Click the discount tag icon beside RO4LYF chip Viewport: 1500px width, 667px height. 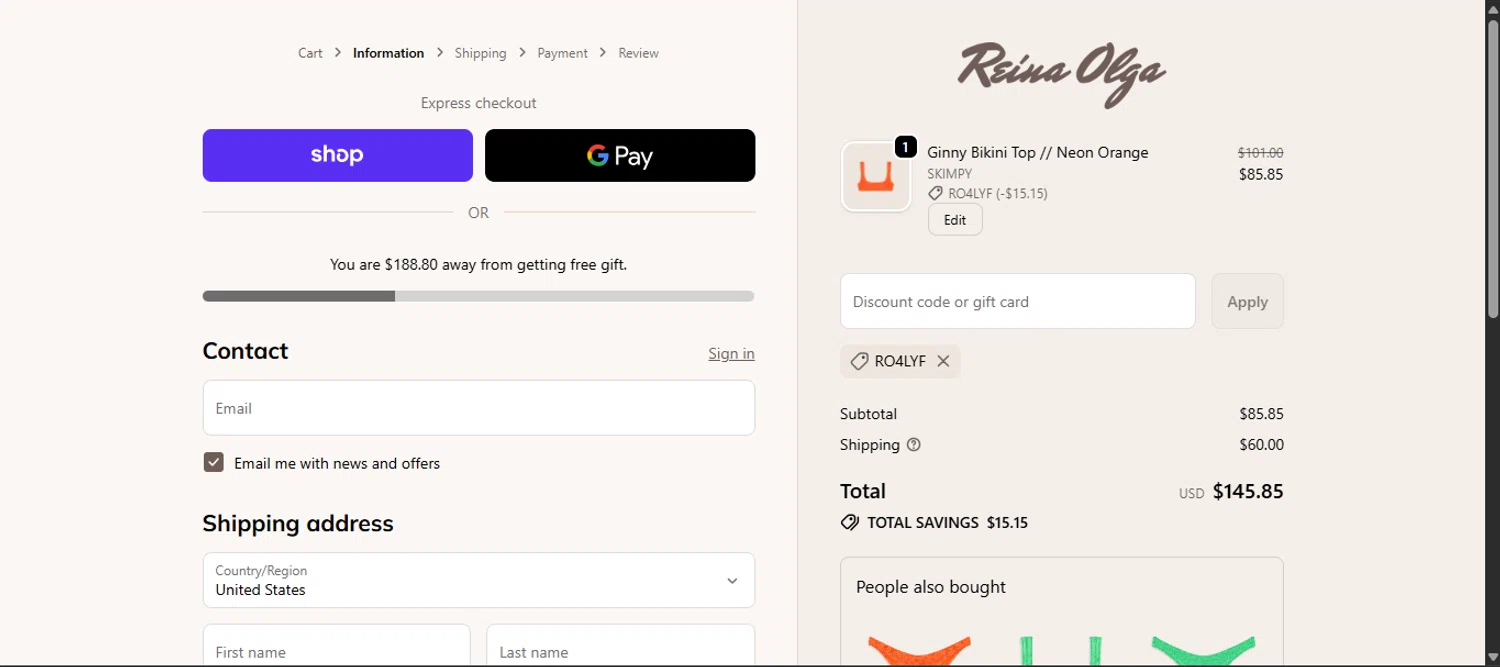coord(859,362)
